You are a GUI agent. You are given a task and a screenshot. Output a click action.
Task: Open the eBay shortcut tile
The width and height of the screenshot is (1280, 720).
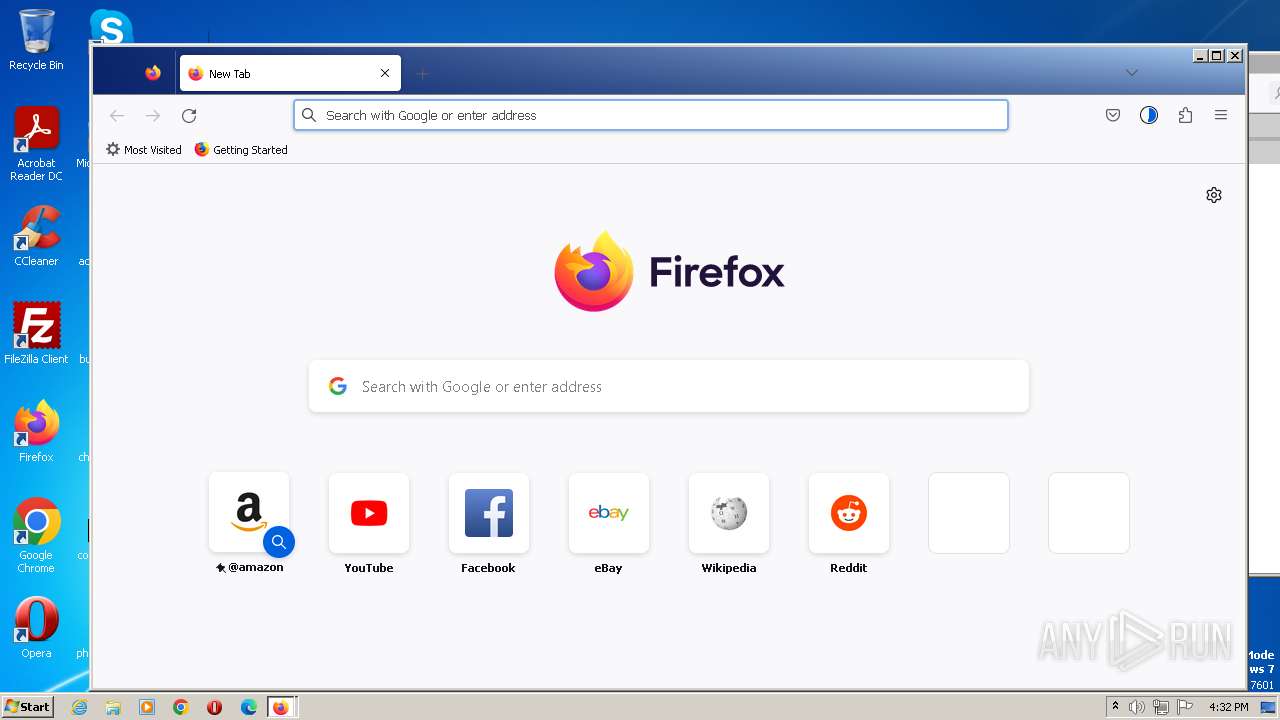(609, 513)
